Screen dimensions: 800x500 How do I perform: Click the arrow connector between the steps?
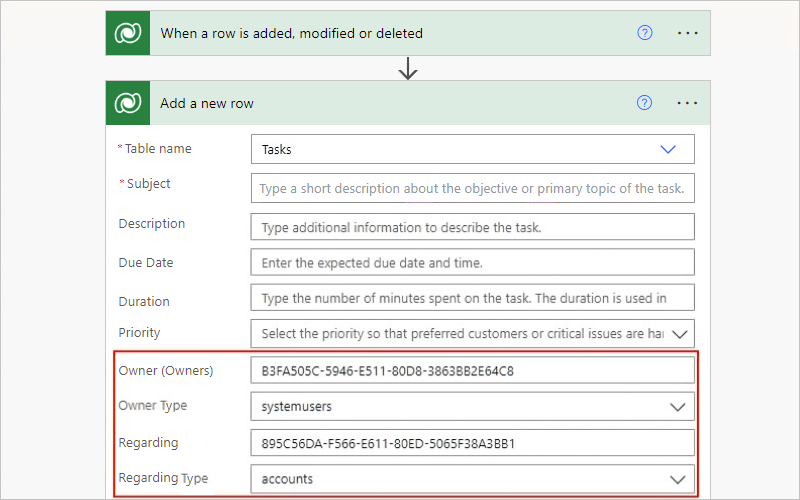pos(408,69)
